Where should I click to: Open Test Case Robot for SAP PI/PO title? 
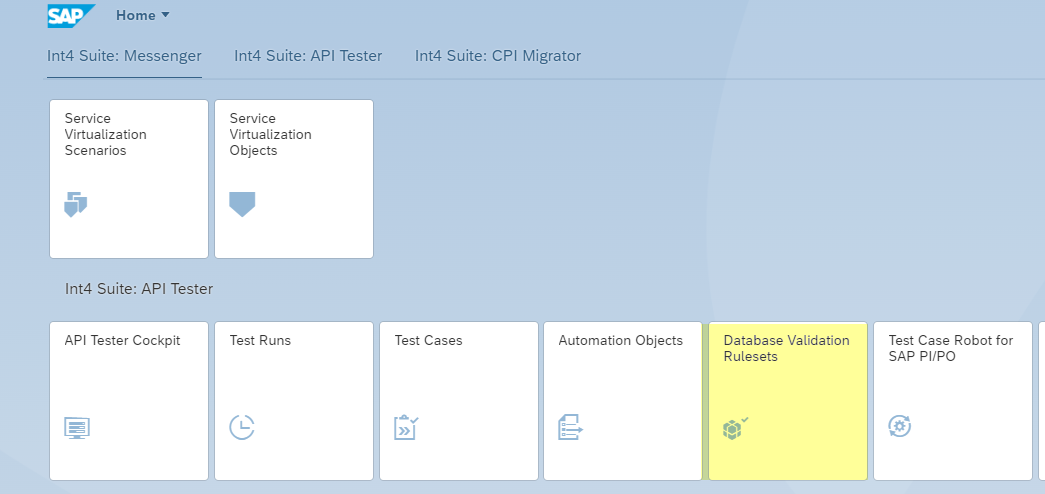pos(950,348)
